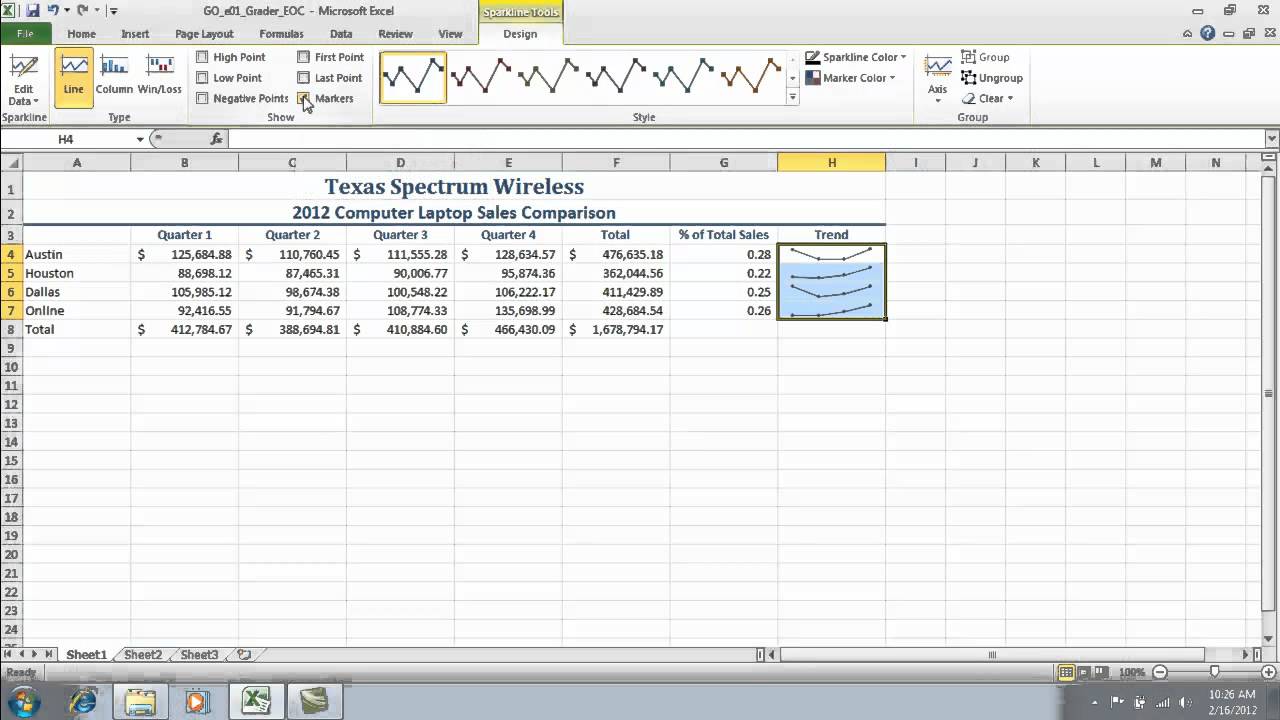Click the volume speaker tray icon
The width and height of the screenshot is (1280, 720).
coord(1184,702)
